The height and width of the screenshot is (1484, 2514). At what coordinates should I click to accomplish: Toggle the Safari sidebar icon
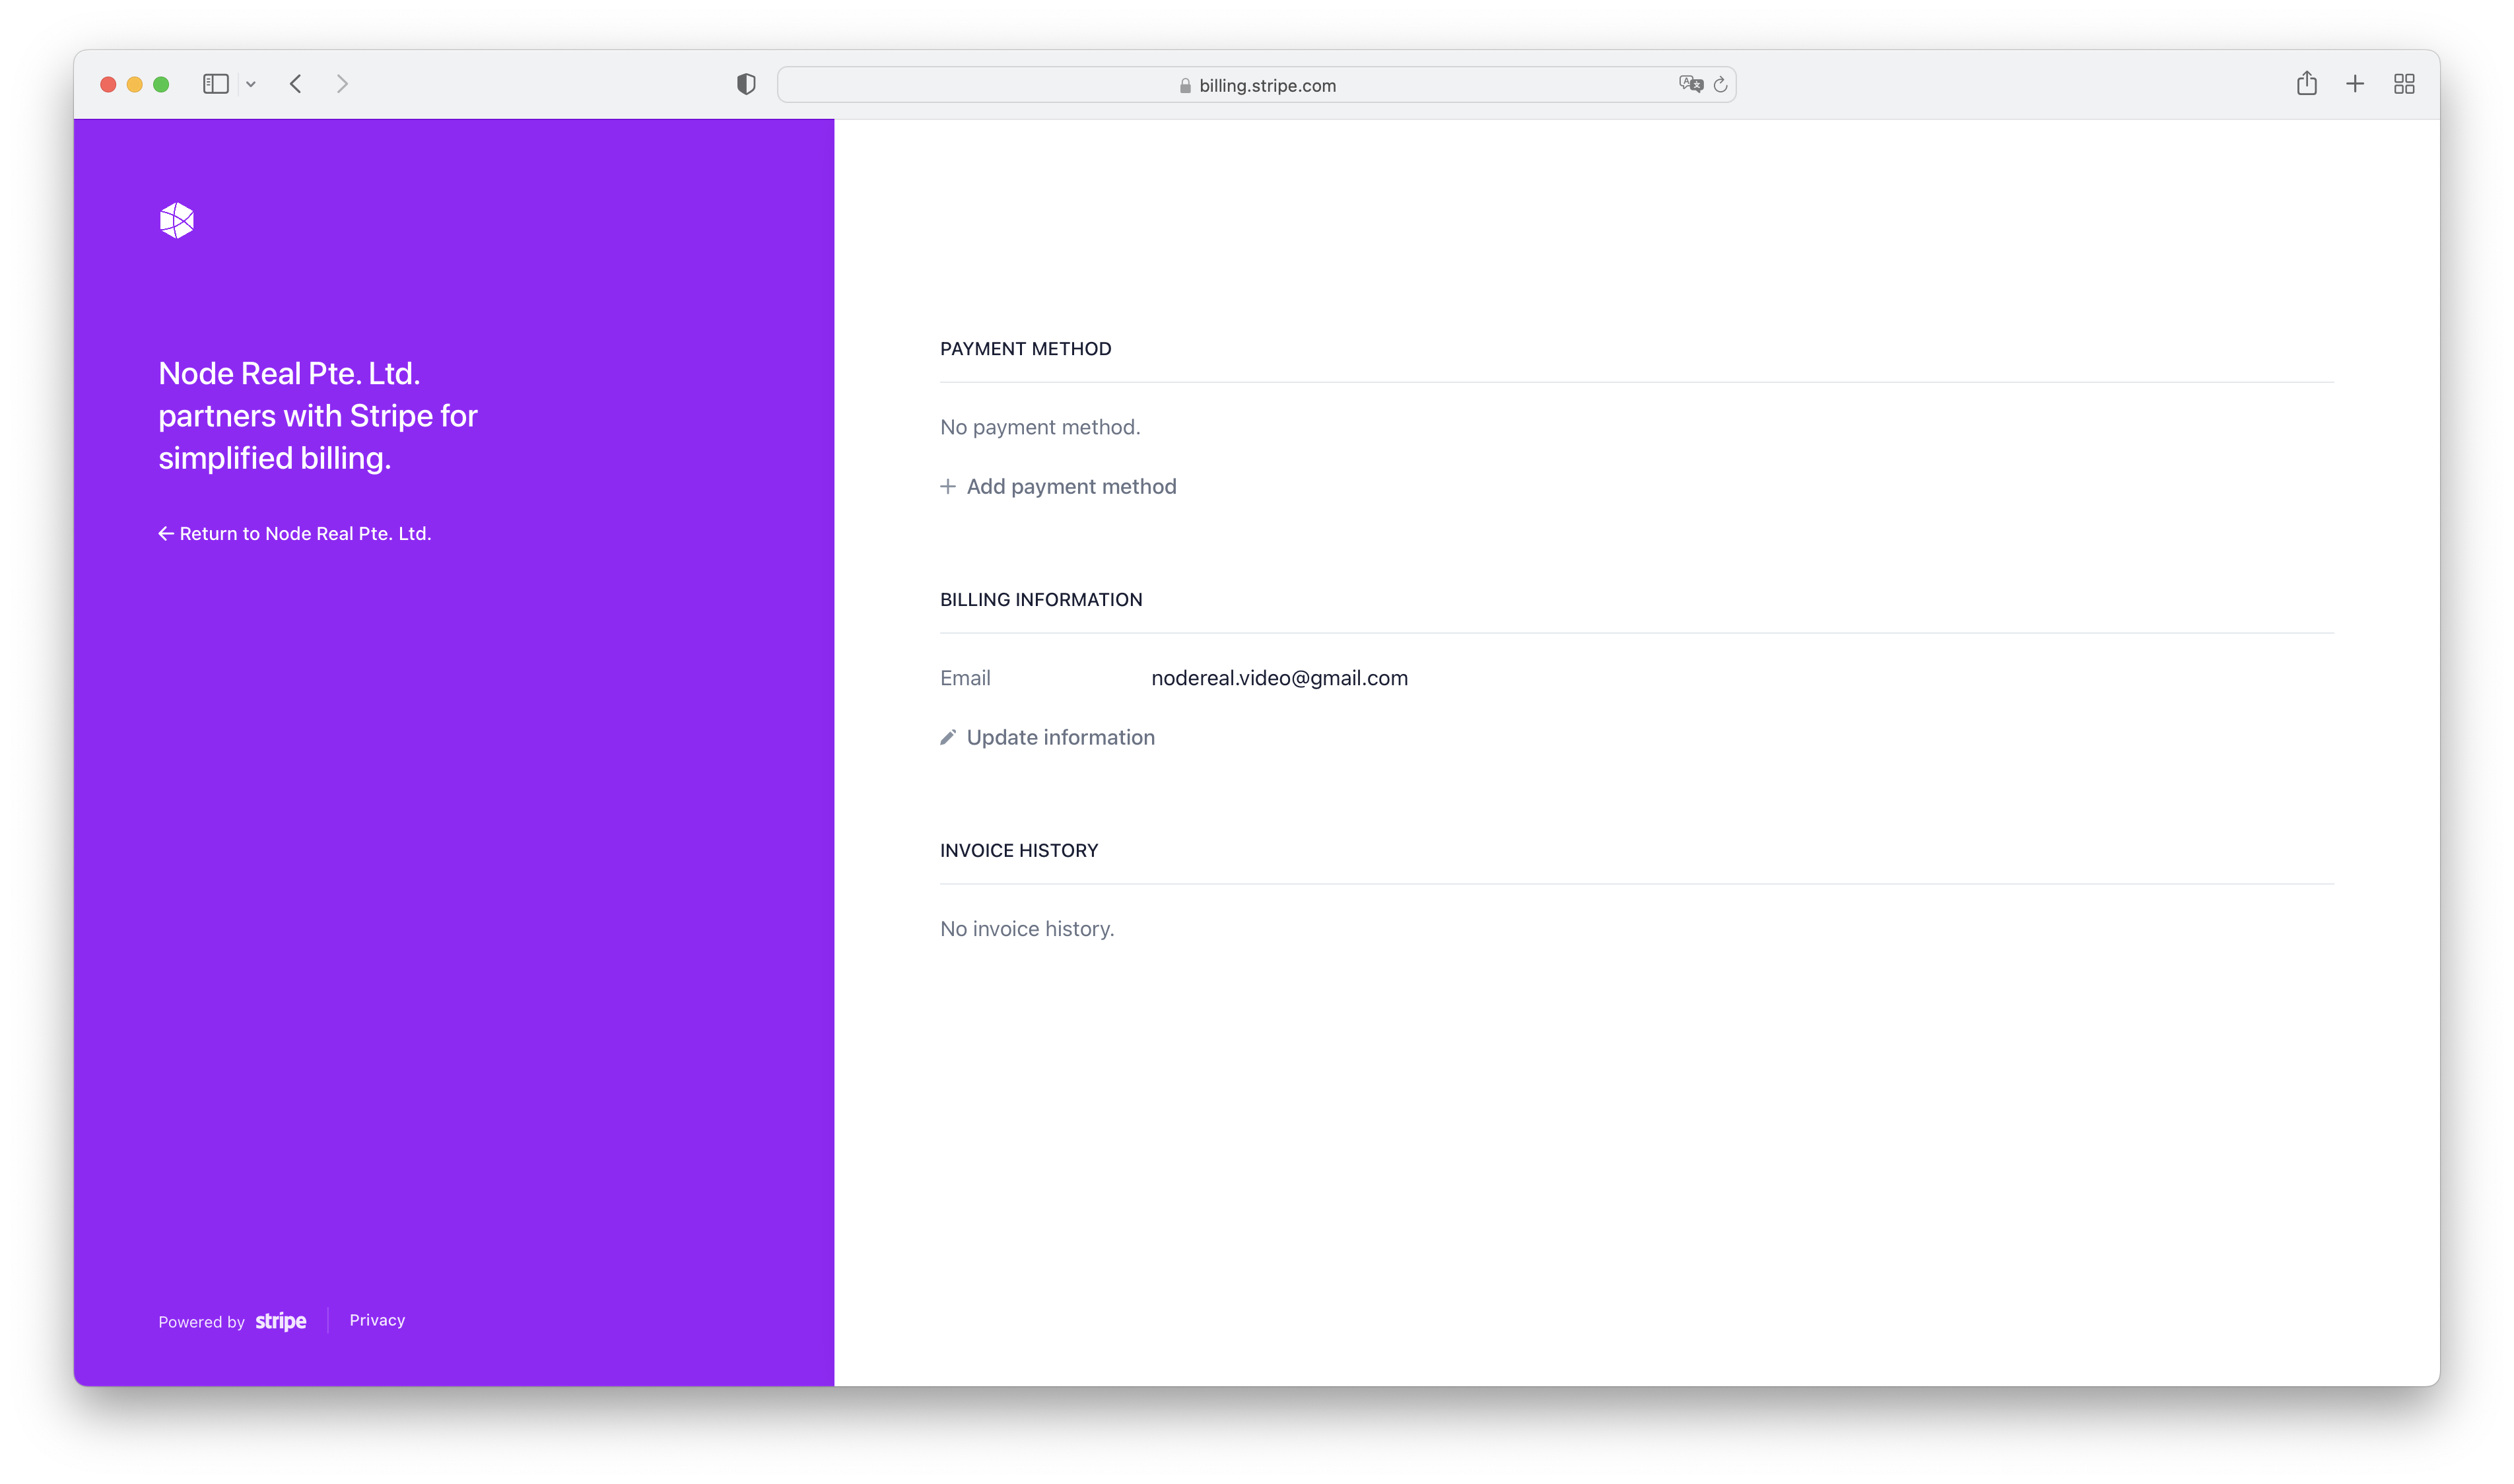pos(215,84)
